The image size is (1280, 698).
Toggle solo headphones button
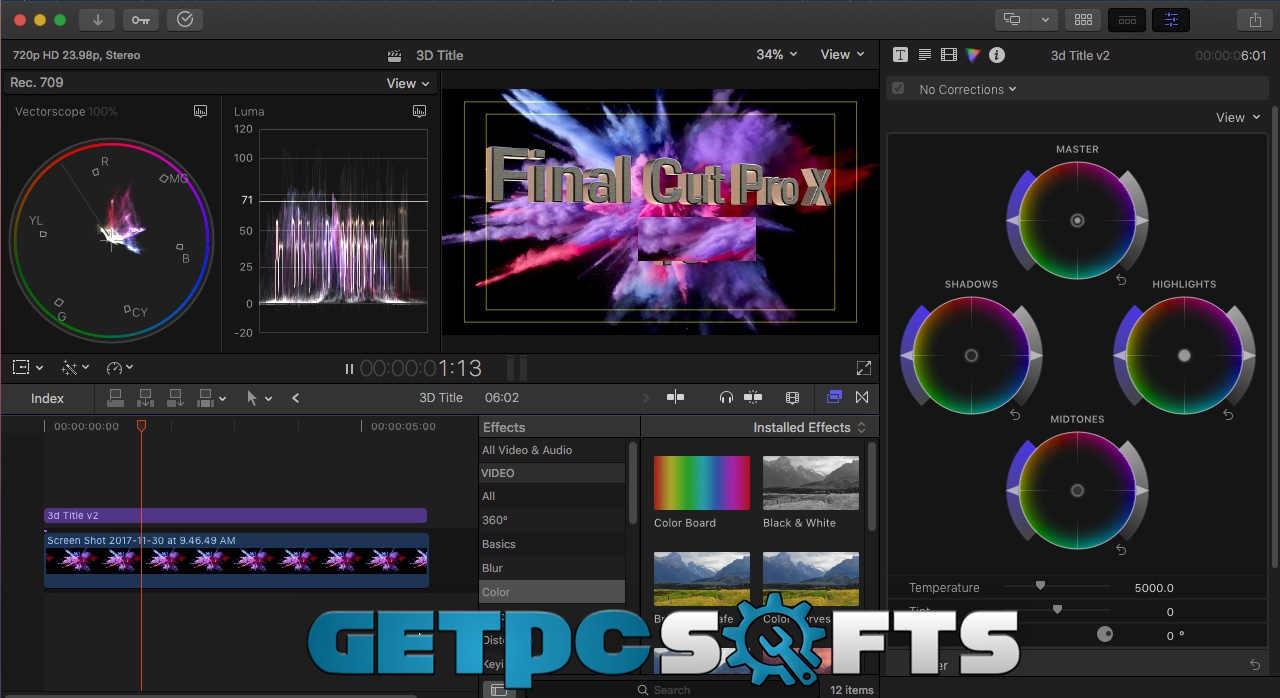pos(726,398)
